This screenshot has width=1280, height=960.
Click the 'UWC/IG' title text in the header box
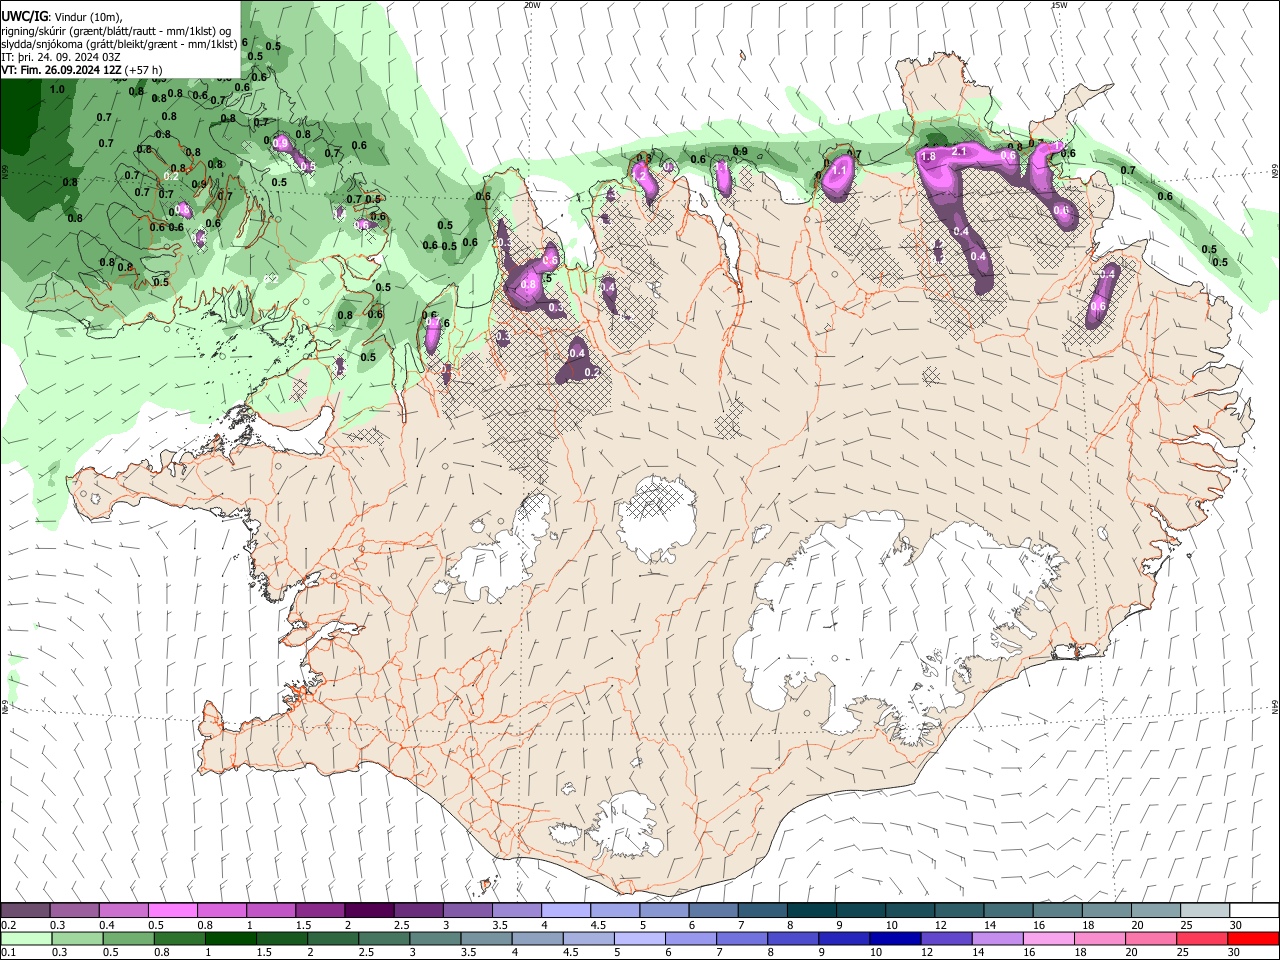pyautogui.click(x=24, y=16)
